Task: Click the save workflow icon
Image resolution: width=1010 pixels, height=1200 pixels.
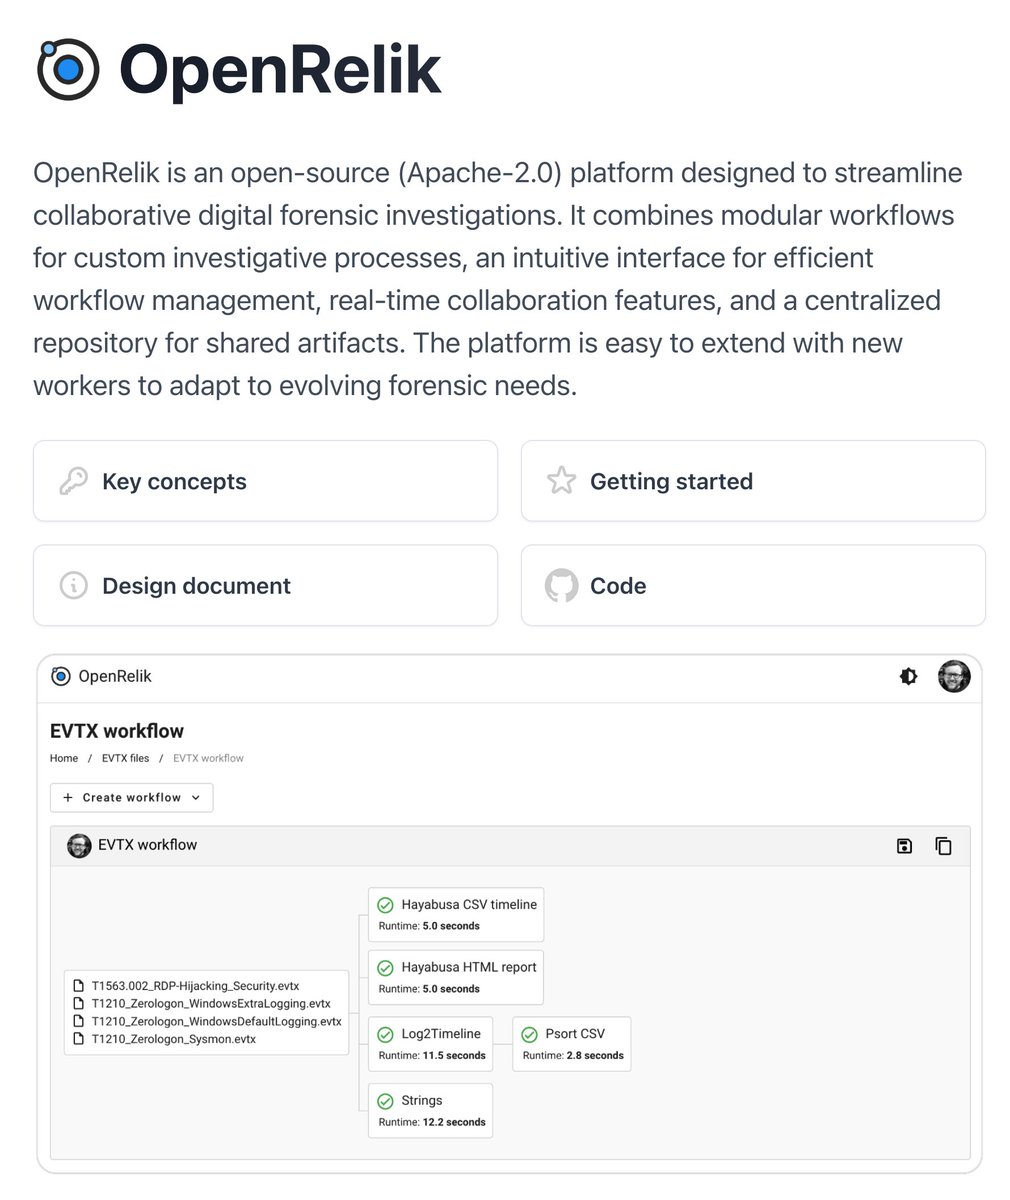Action: point(904,846)
